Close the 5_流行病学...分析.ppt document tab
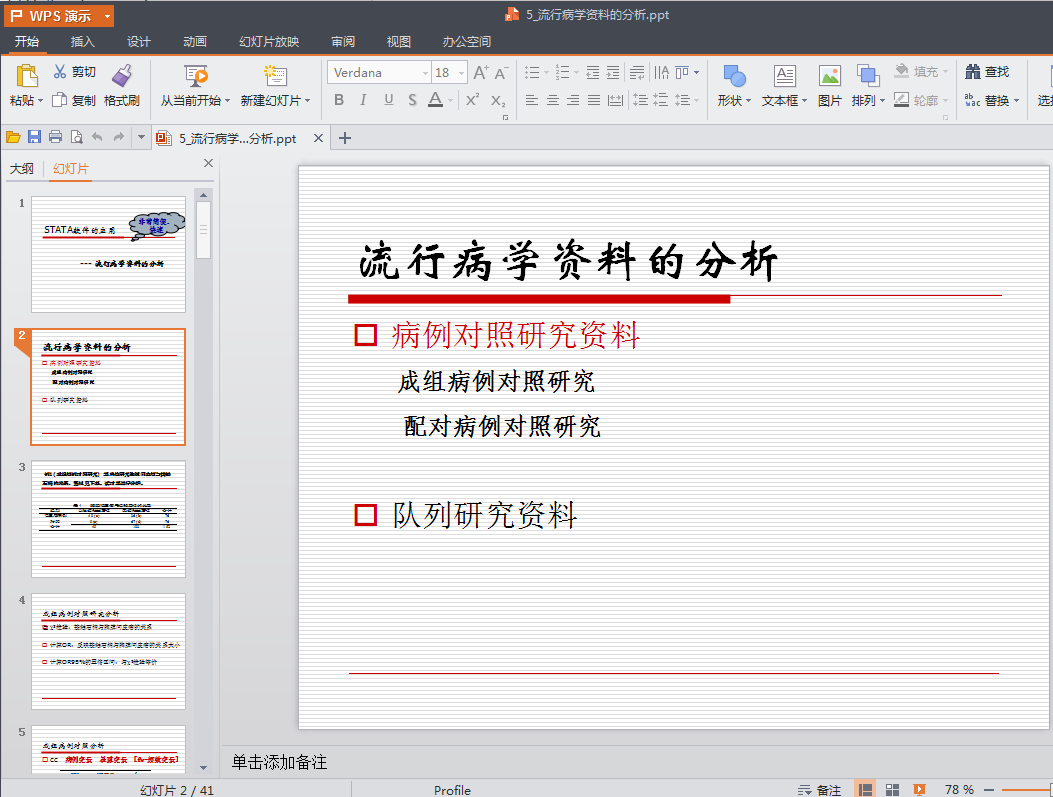 click(x=318, y=138)
